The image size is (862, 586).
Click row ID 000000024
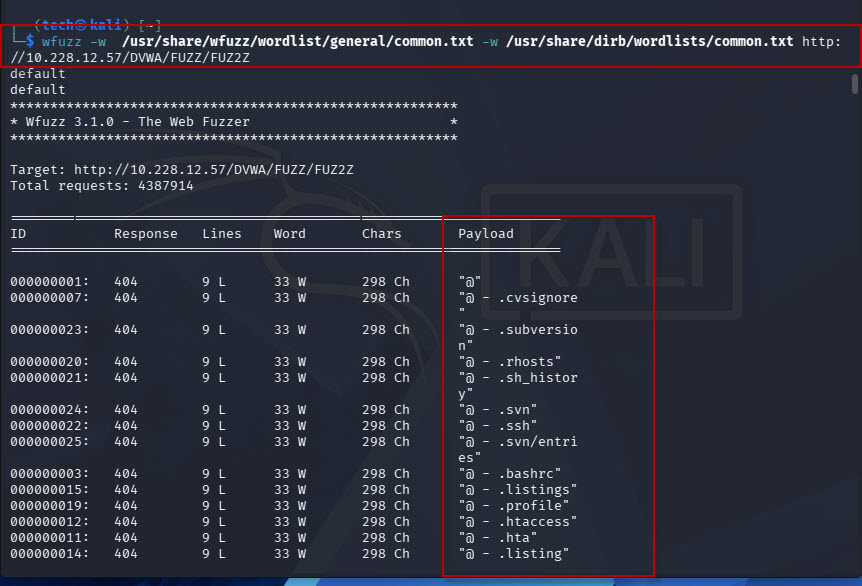click(49, 410)
